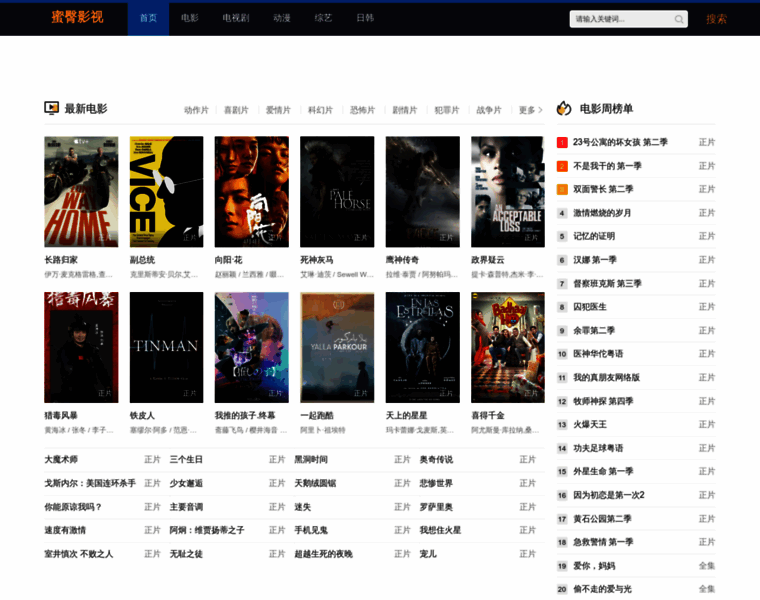This screenshot has width=760, height=600.
Task: Open the 长路归家 Long Way Home poster
Action: point(81,192)
